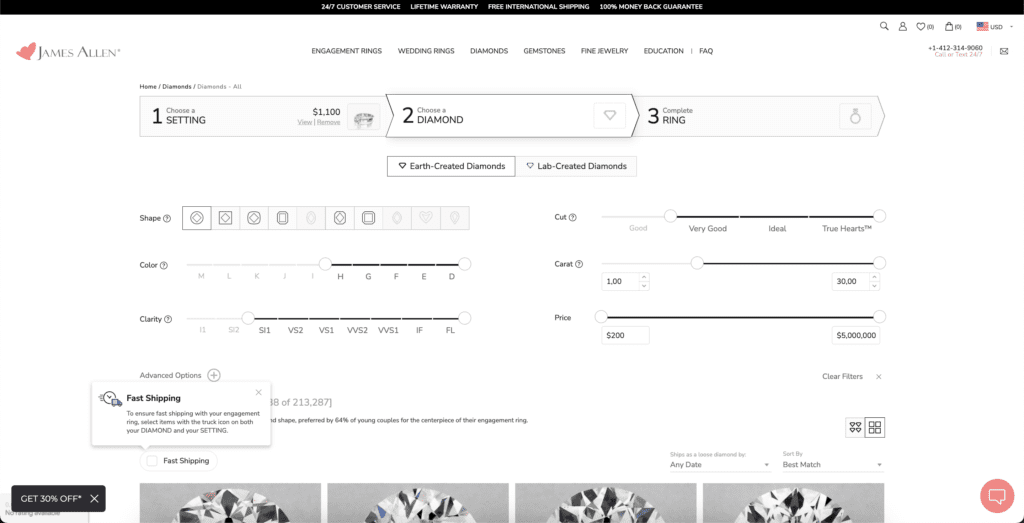Select the Radiant diamond shape
1024x523 pixels.
pyautogui.click(x=340, y=218)
